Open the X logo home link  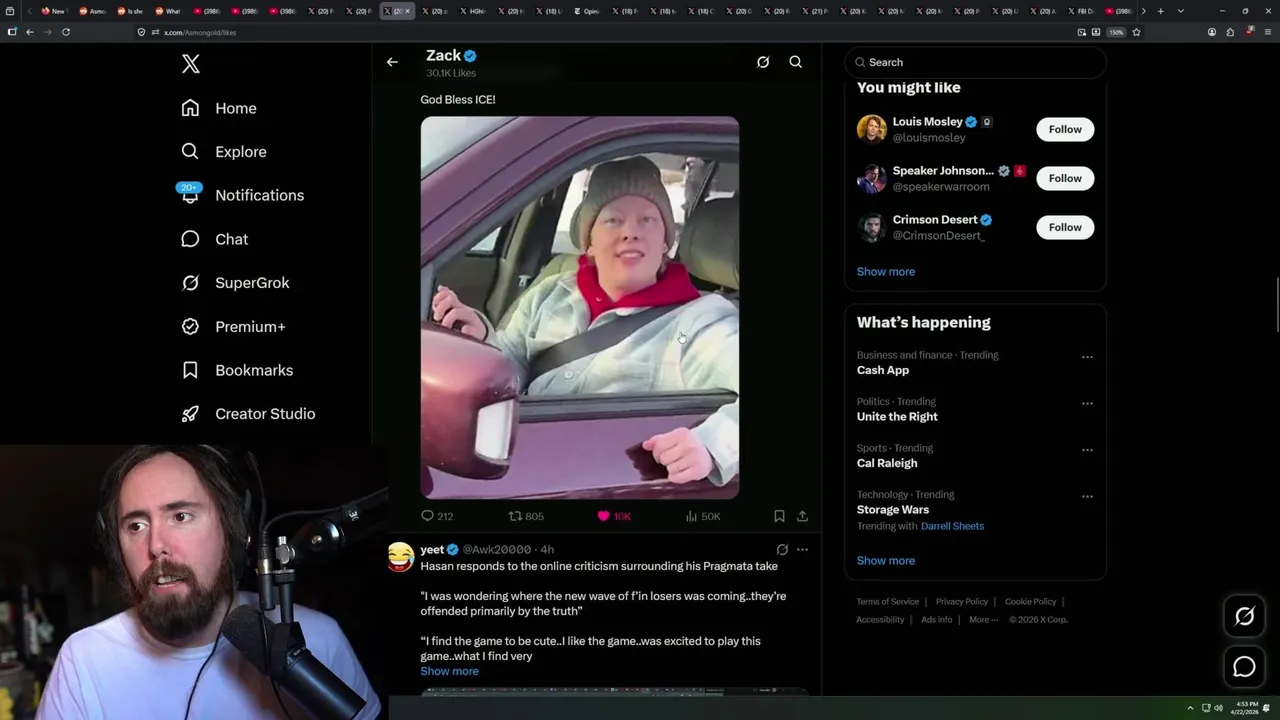coord(191,64)
